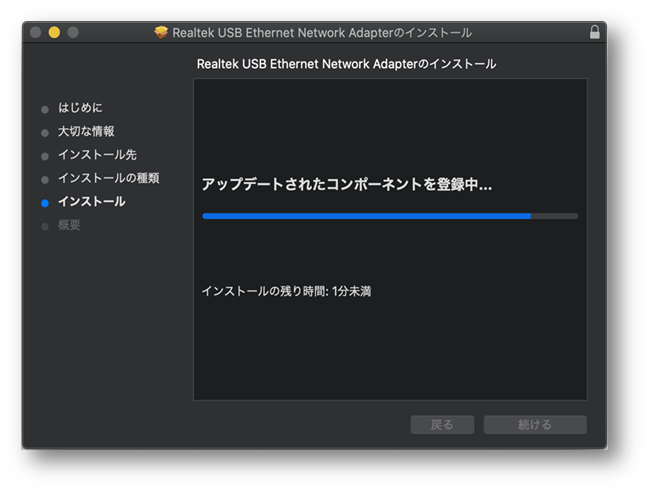
Task: Click the 続ける continue button
Action: (x=535, y=425)
